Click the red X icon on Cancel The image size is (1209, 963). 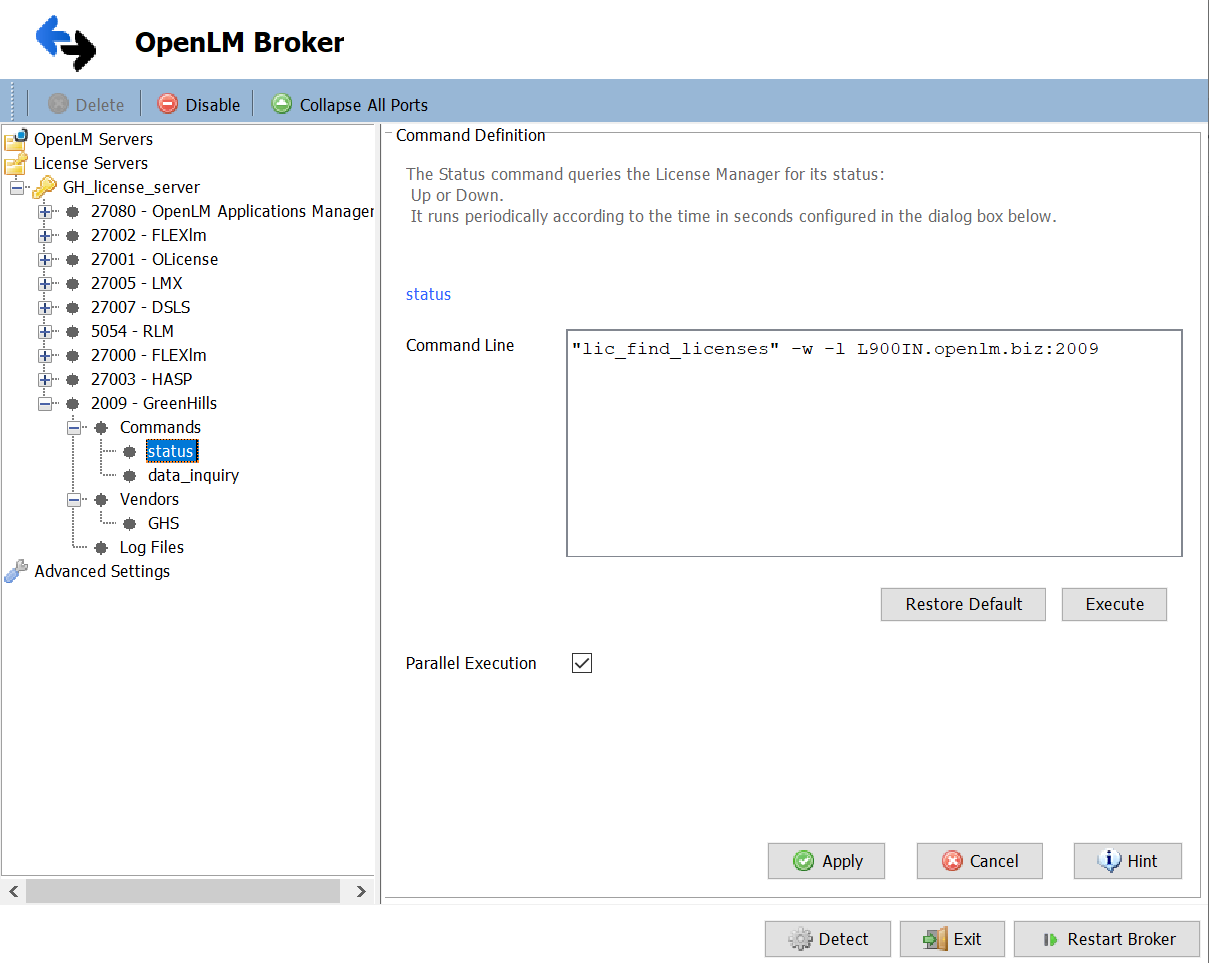pos(951,861)
